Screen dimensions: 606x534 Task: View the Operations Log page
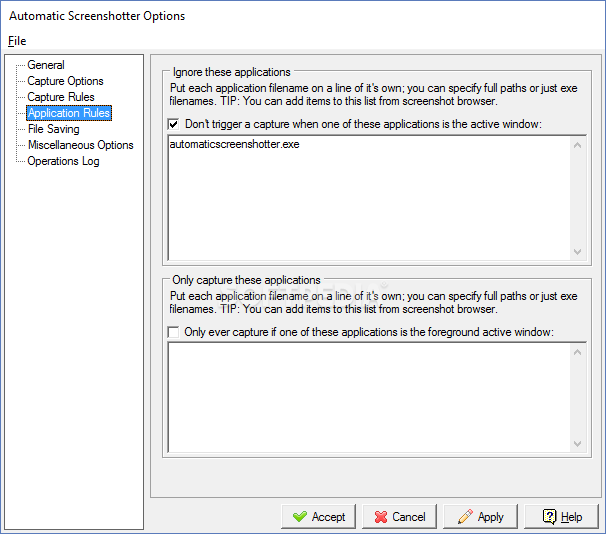coord(63,161)
